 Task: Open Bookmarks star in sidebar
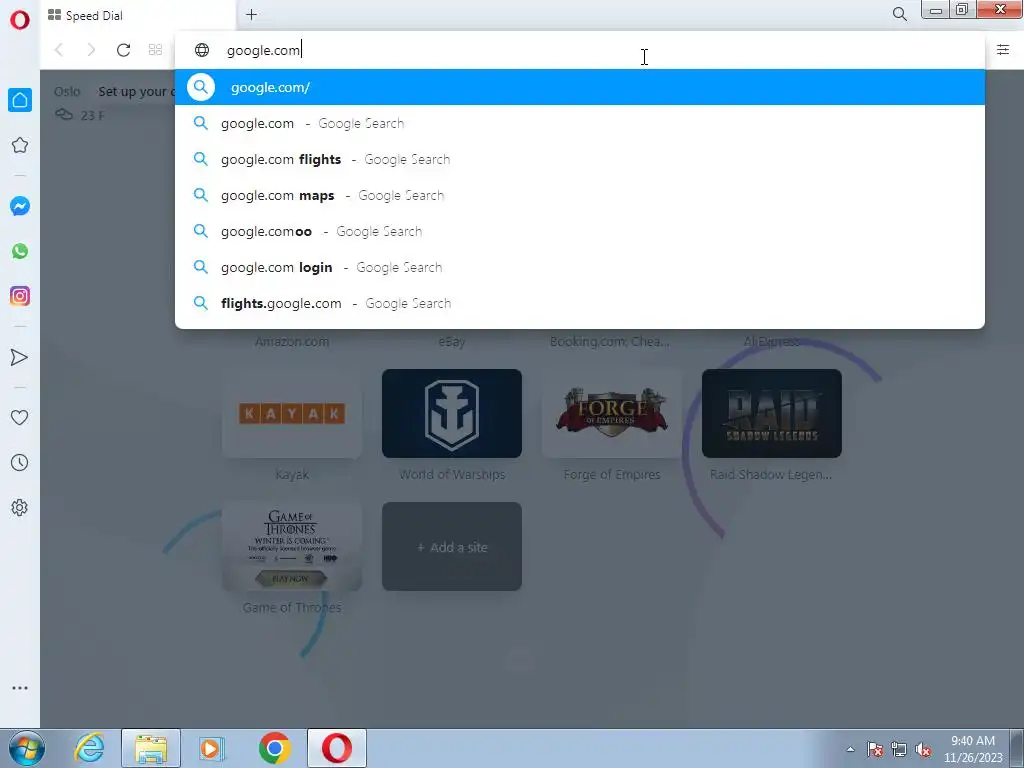pos(20,145)
